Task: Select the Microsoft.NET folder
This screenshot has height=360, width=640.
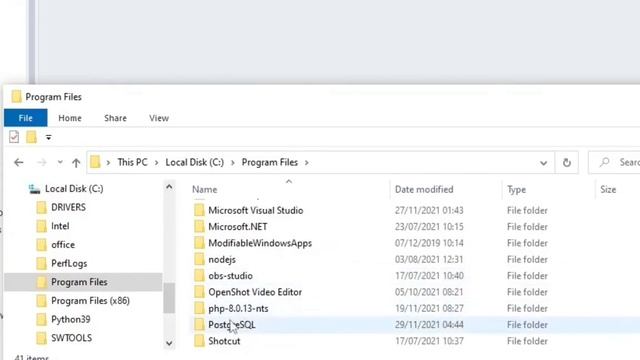Action: click(238, 227)
